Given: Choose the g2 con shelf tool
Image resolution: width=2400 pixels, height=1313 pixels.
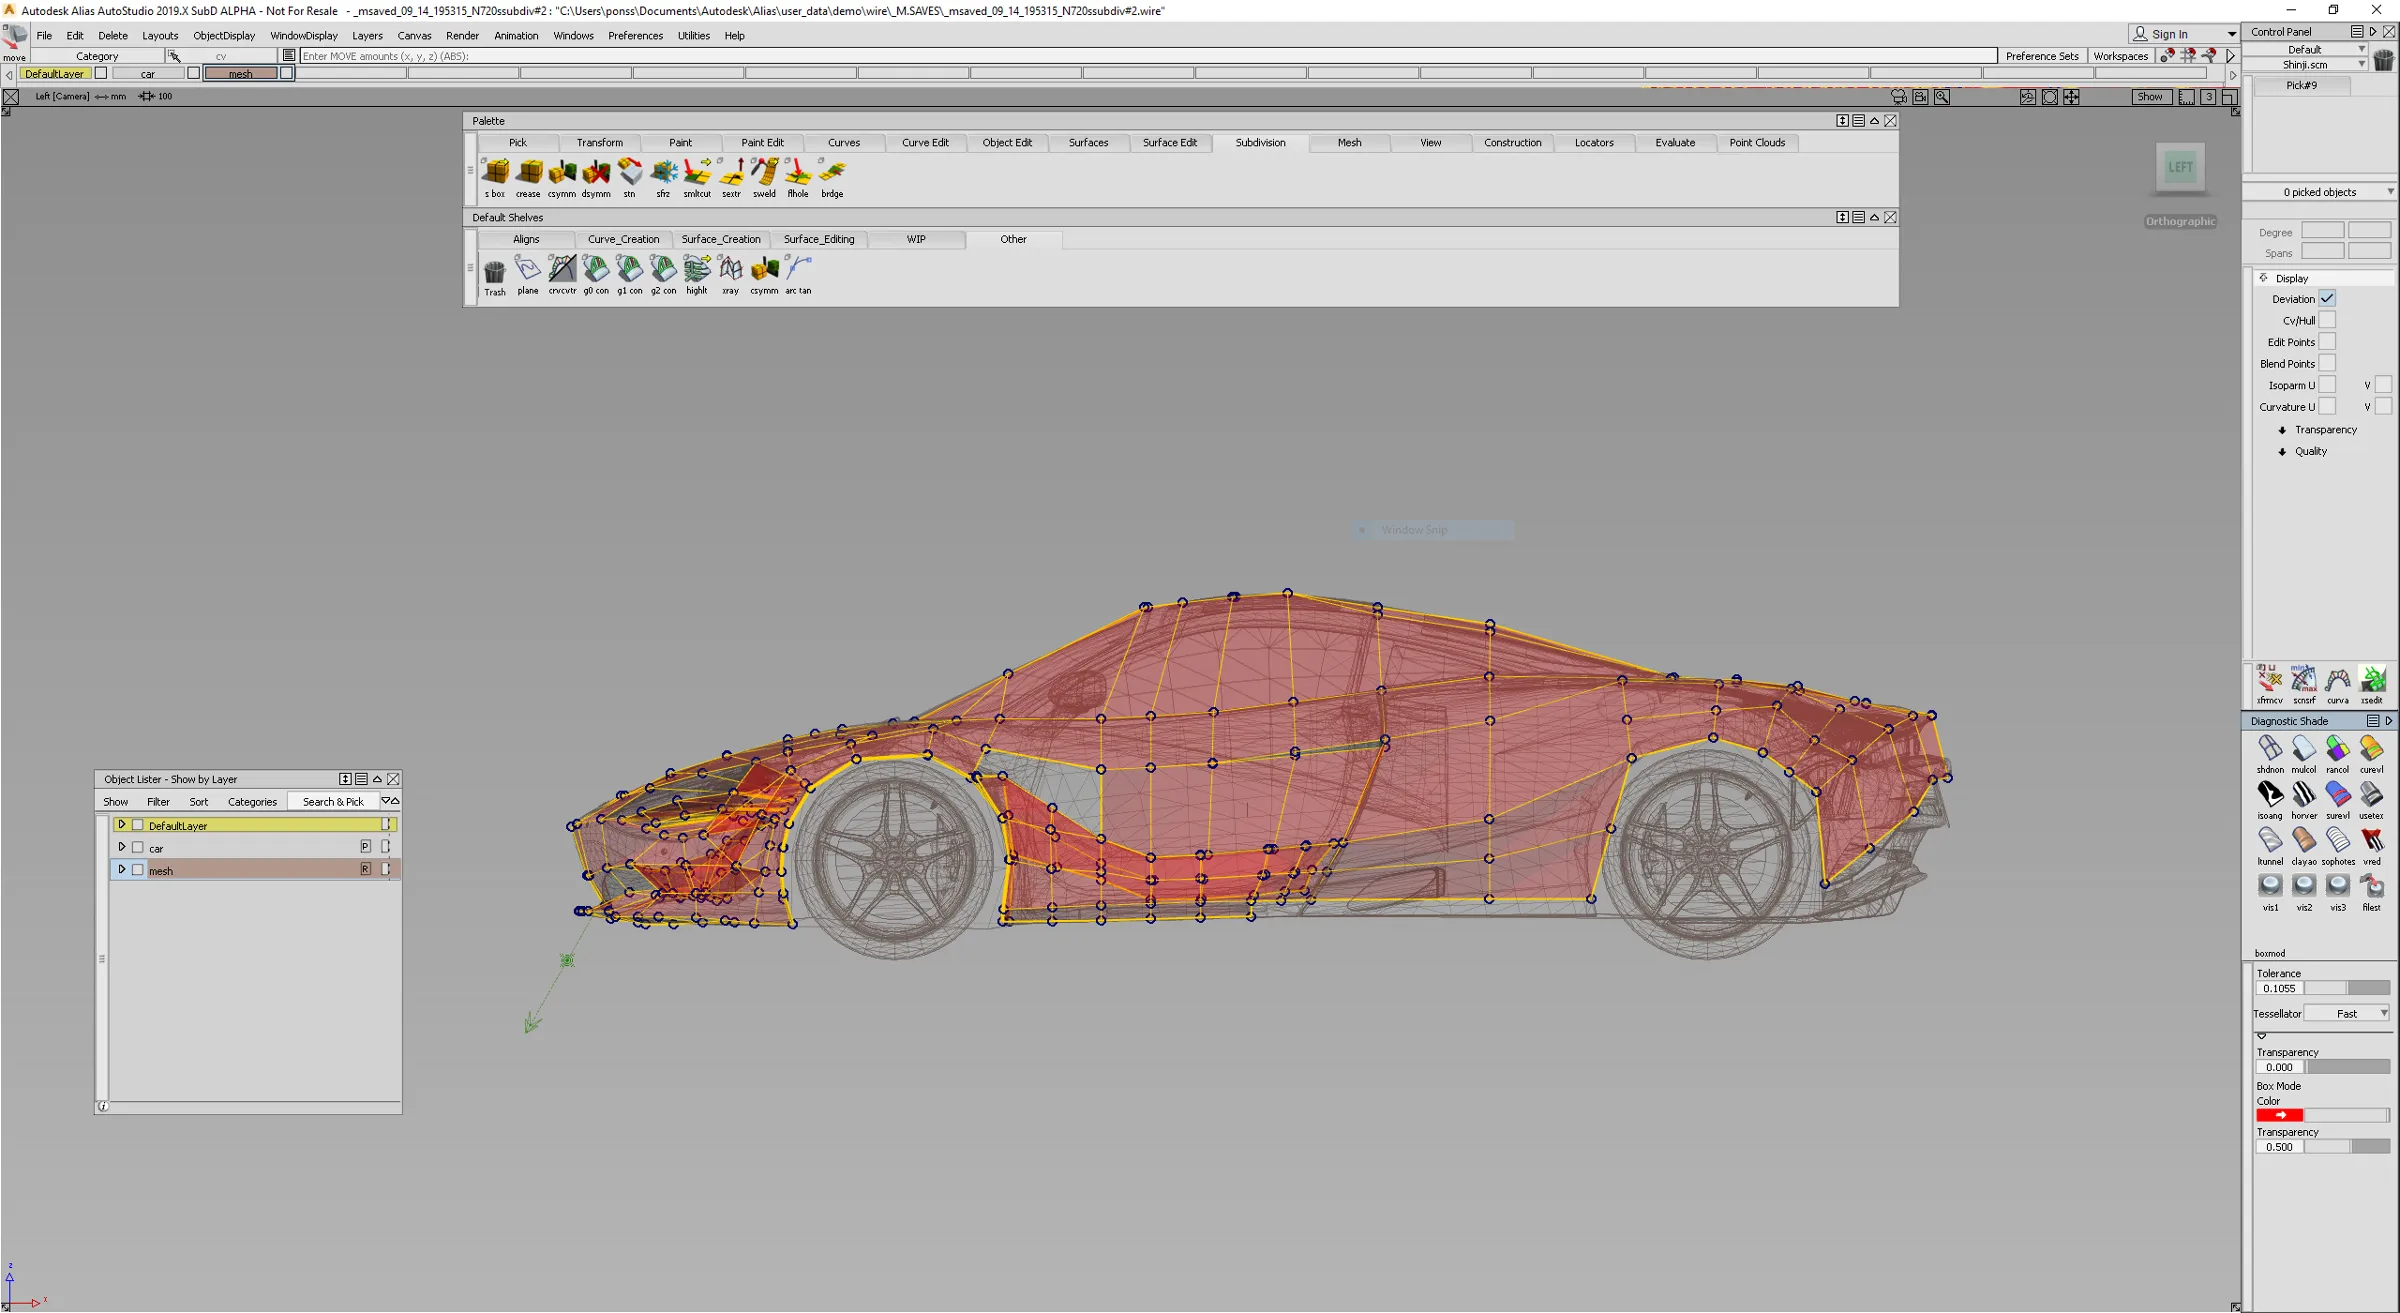Looking at the screenshot, I should [663, 275].
